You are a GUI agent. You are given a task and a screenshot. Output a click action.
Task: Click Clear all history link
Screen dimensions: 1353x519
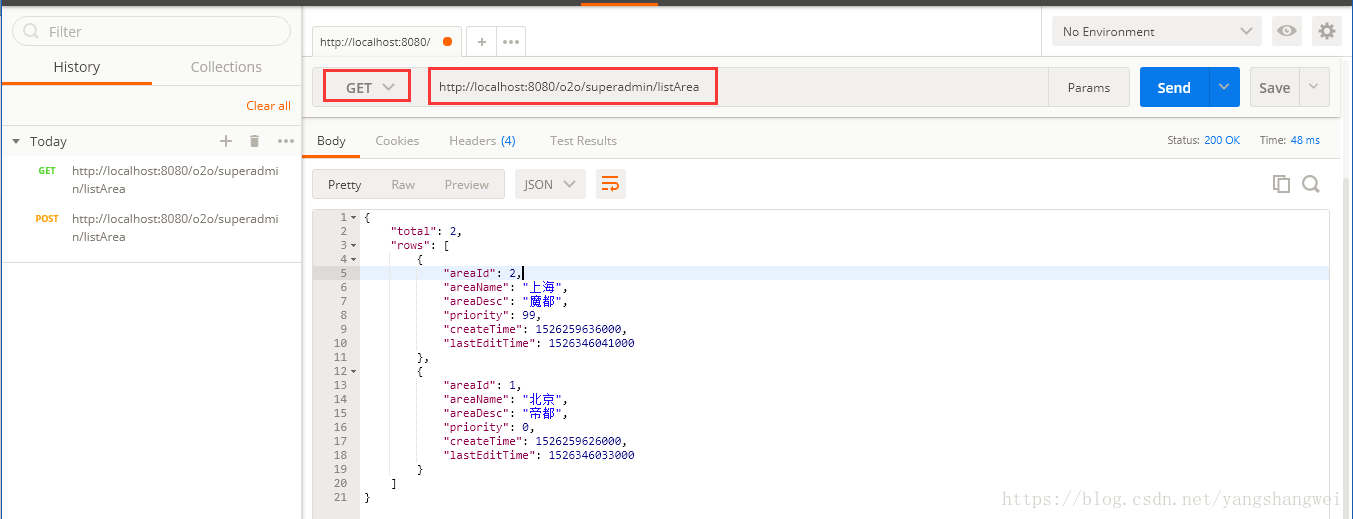click(x=268, y=106)
